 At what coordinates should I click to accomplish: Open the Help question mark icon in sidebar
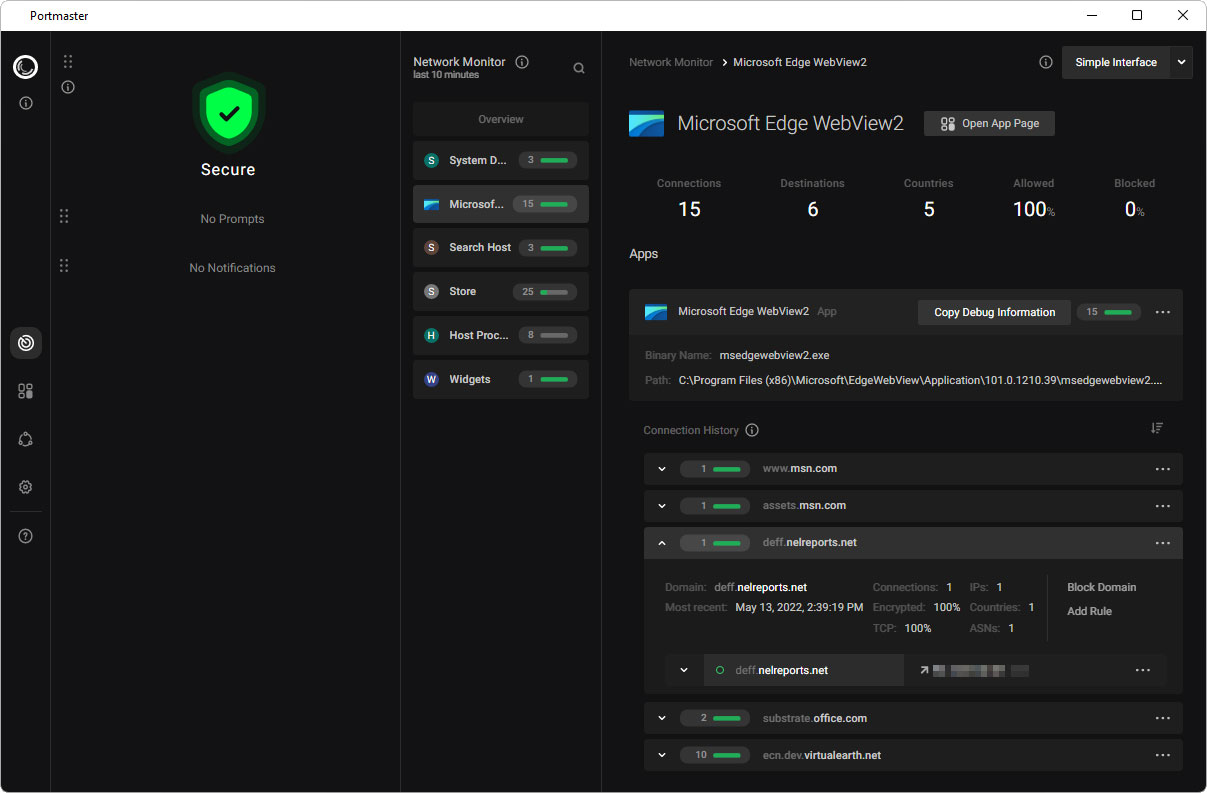pos(26,536)
